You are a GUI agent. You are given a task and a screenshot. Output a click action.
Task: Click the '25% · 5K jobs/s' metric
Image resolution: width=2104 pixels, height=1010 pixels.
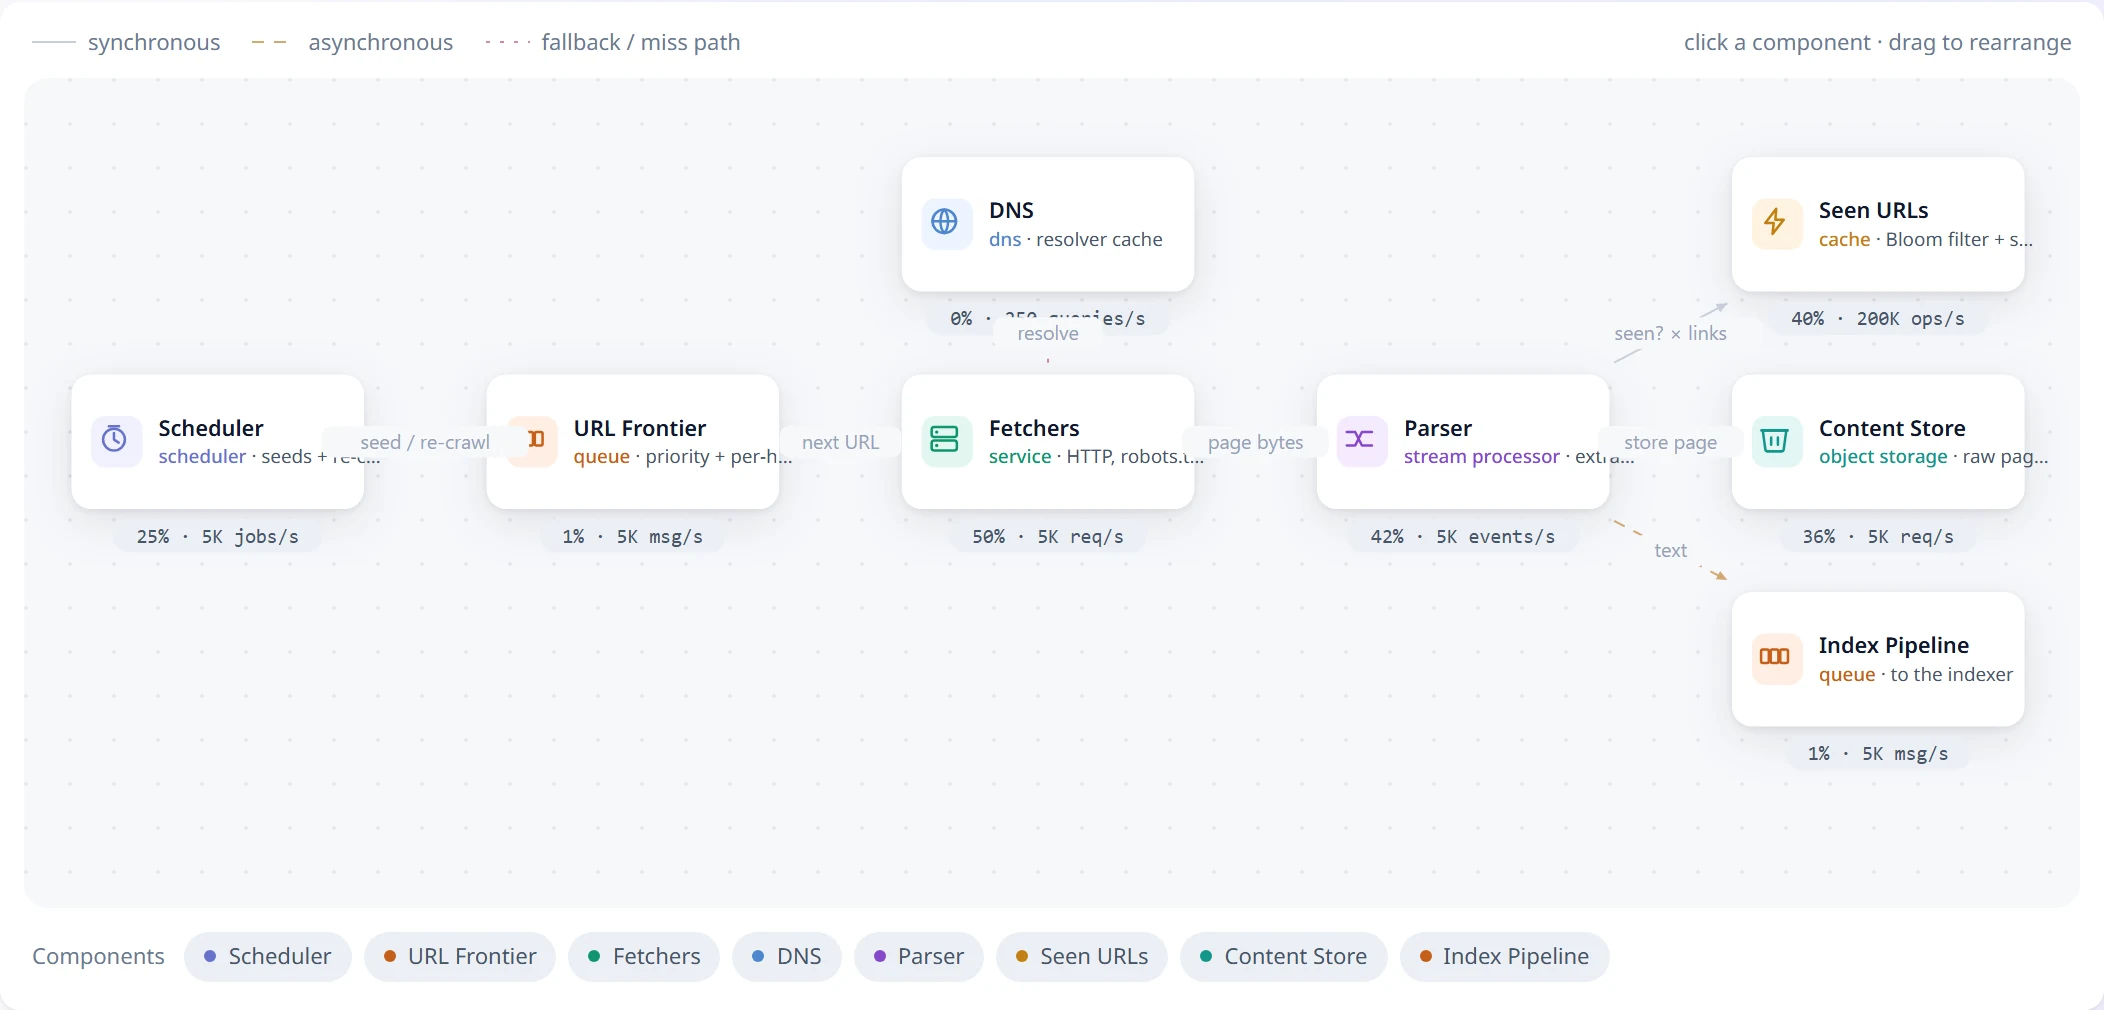tap(218, 537)
